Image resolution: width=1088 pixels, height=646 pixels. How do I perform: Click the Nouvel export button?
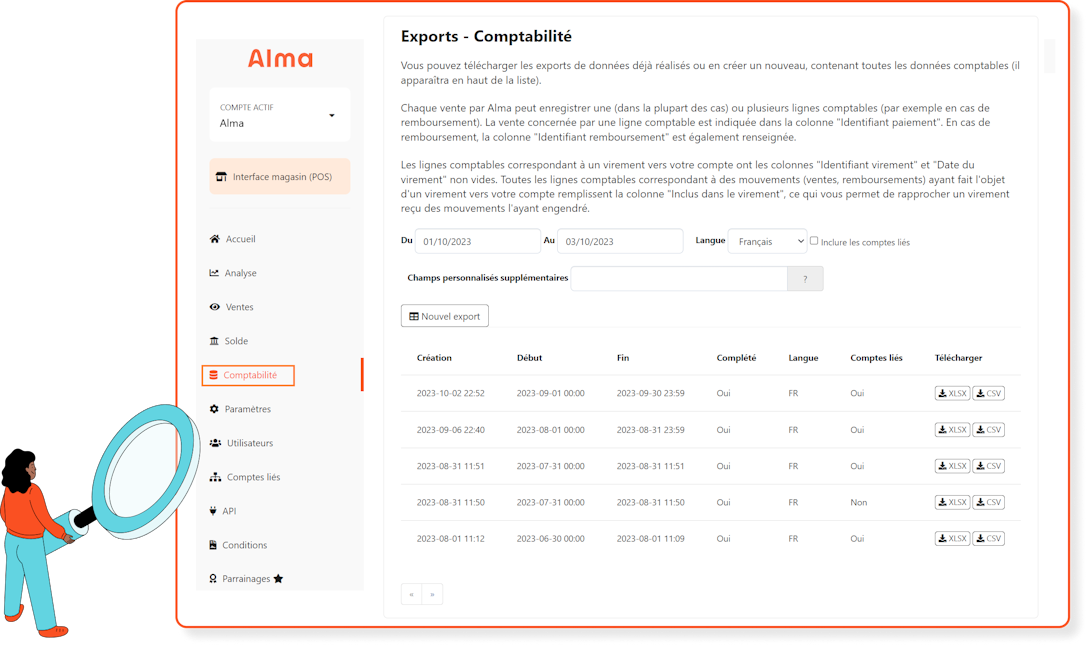point(445,316)
